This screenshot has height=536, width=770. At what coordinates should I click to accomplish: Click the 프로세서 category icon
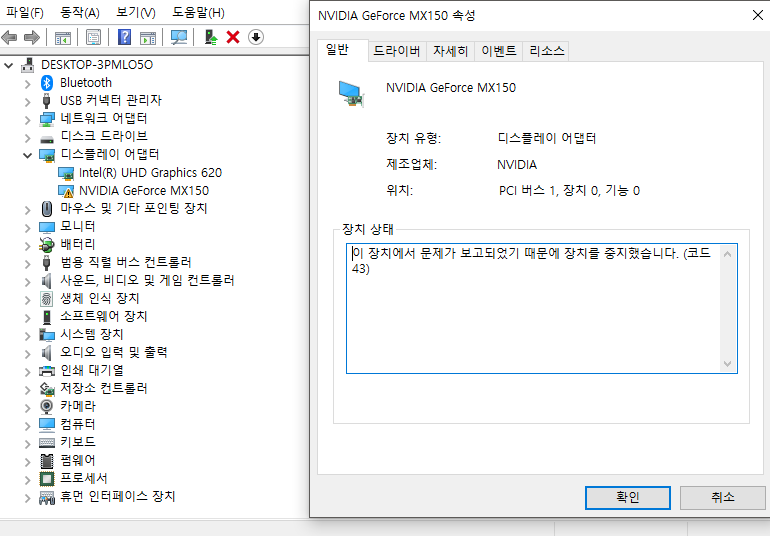coord(47,478)
